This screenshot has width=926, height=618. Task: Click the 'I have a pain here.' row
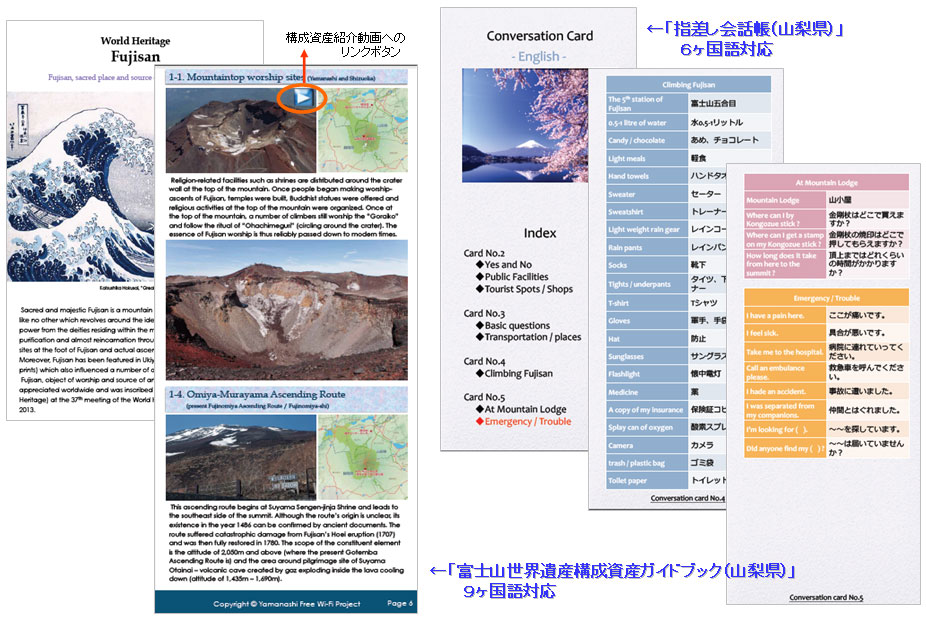826,315
